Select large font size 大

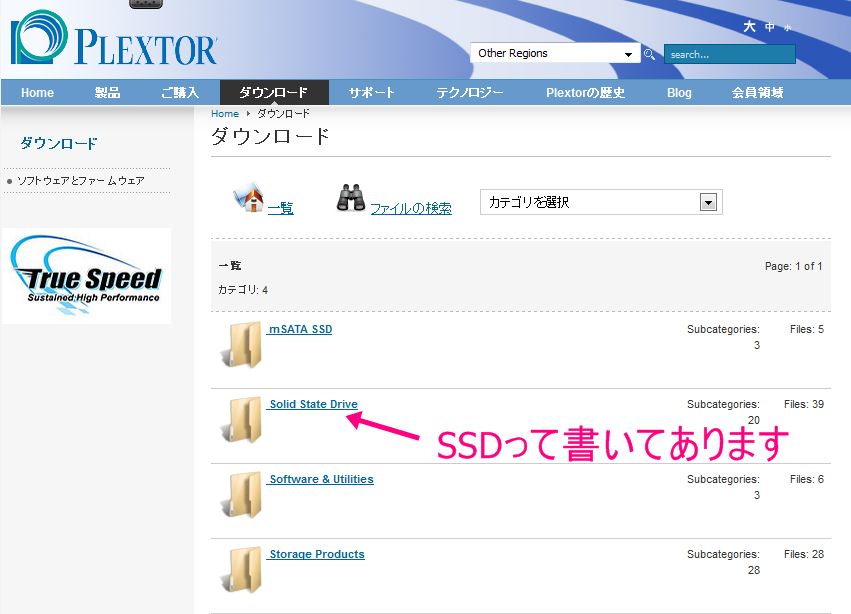click(750, 26)
